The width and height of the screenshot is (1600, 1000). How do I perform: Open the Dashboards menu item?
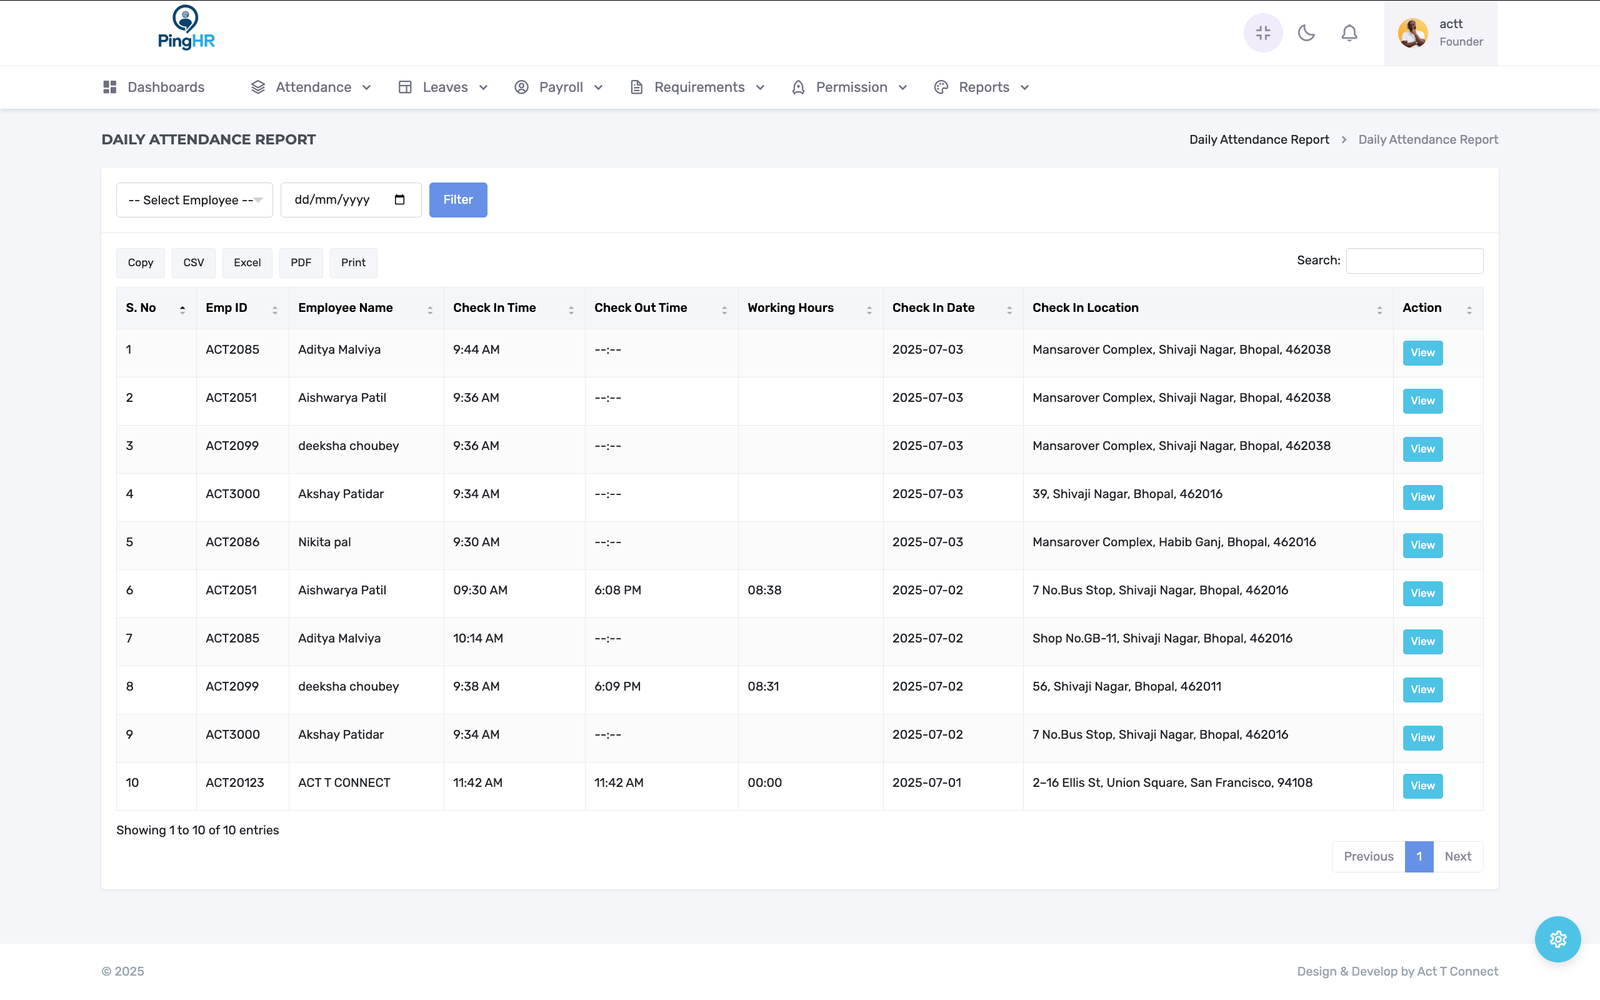[x=154, y=88]
